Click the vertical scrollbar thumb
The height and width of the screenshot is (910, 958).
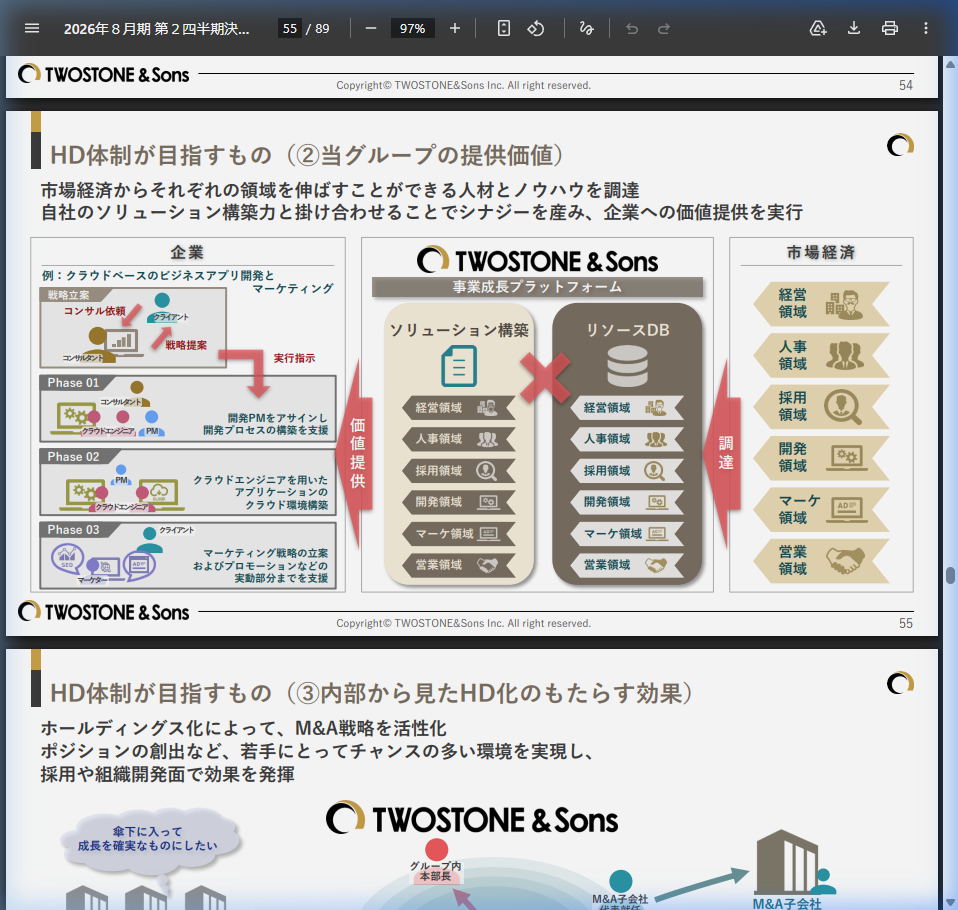coord(949,577)
